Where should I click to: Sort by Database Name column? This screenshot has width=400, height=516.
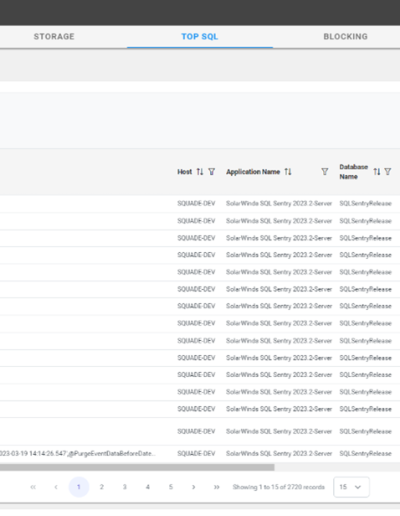[377, 172]
